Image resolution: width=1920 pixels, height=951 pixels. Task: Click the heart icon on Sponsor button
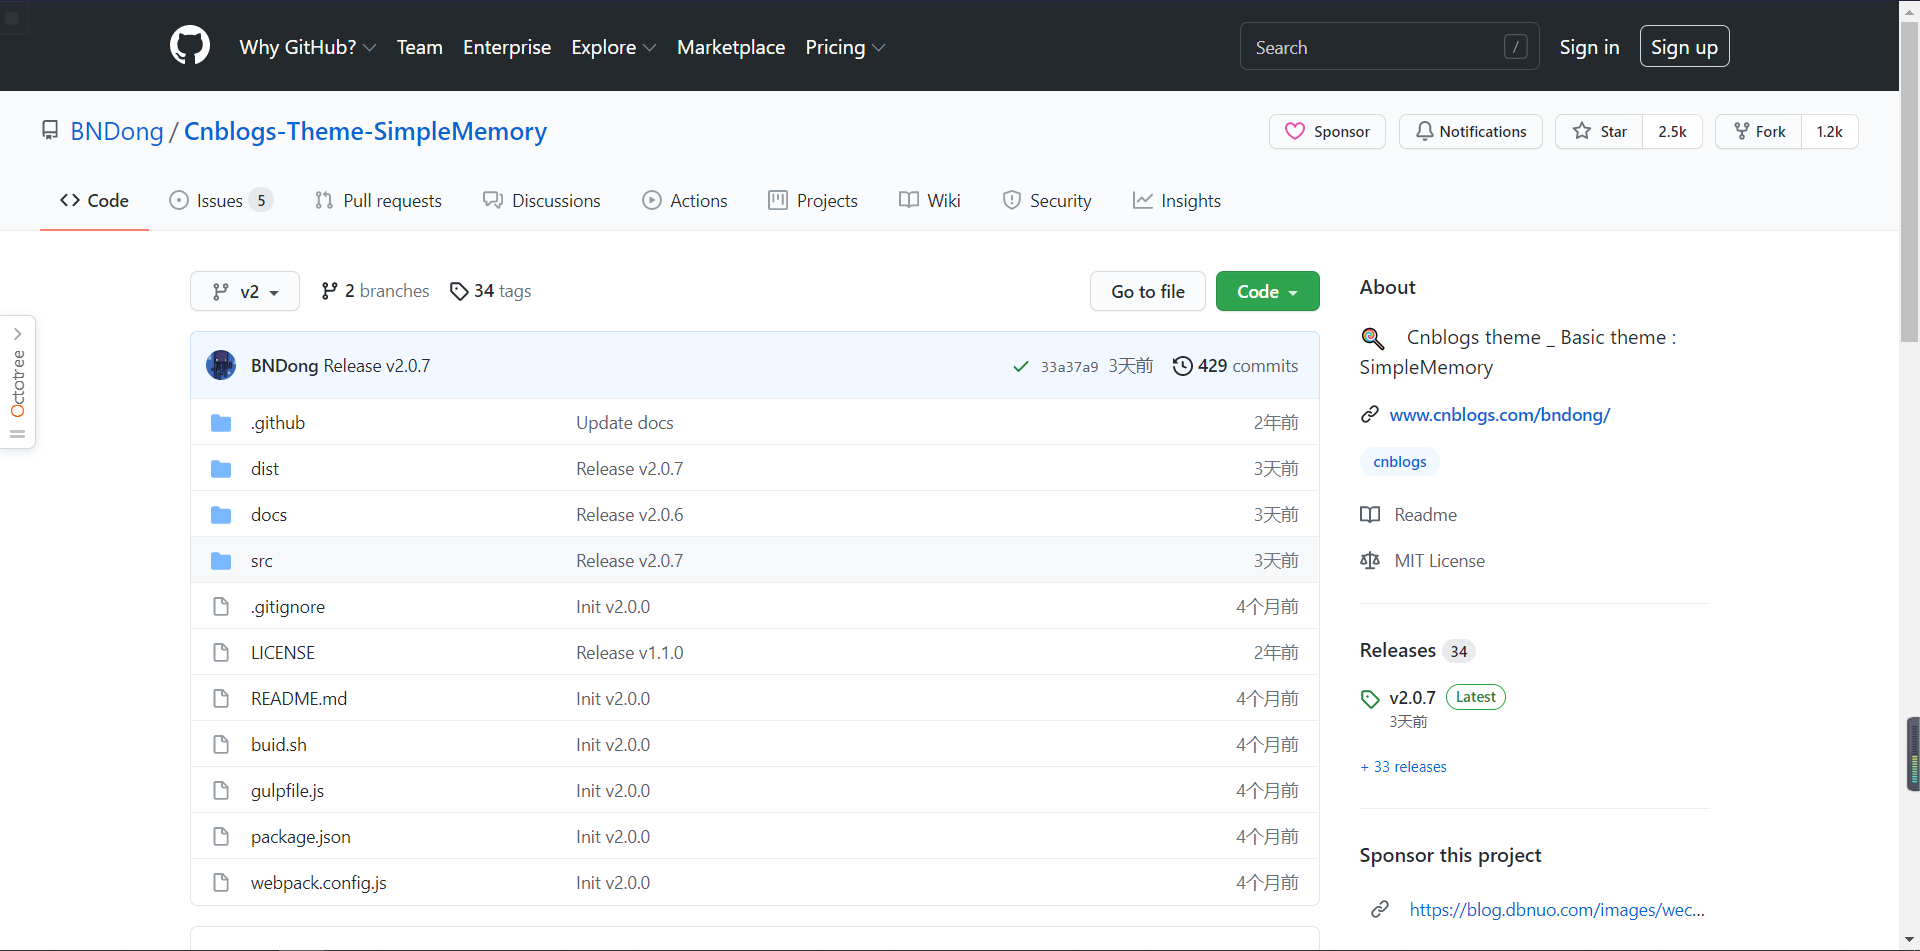pos(1295,131)
